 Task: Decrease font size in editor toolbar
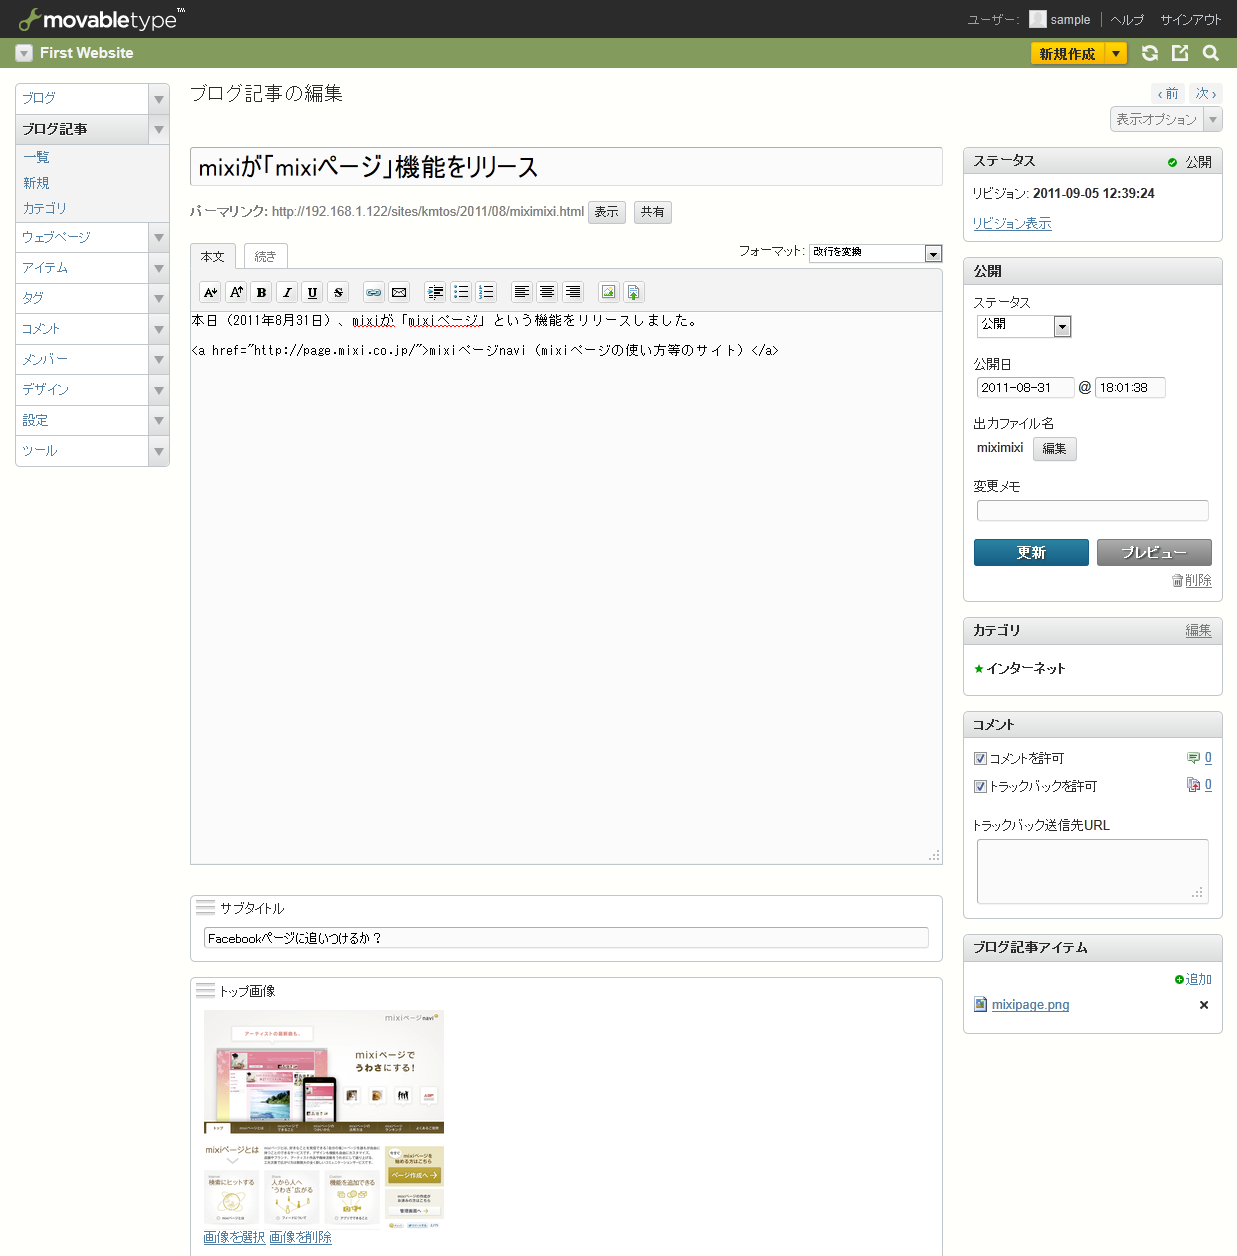[210, 292]
